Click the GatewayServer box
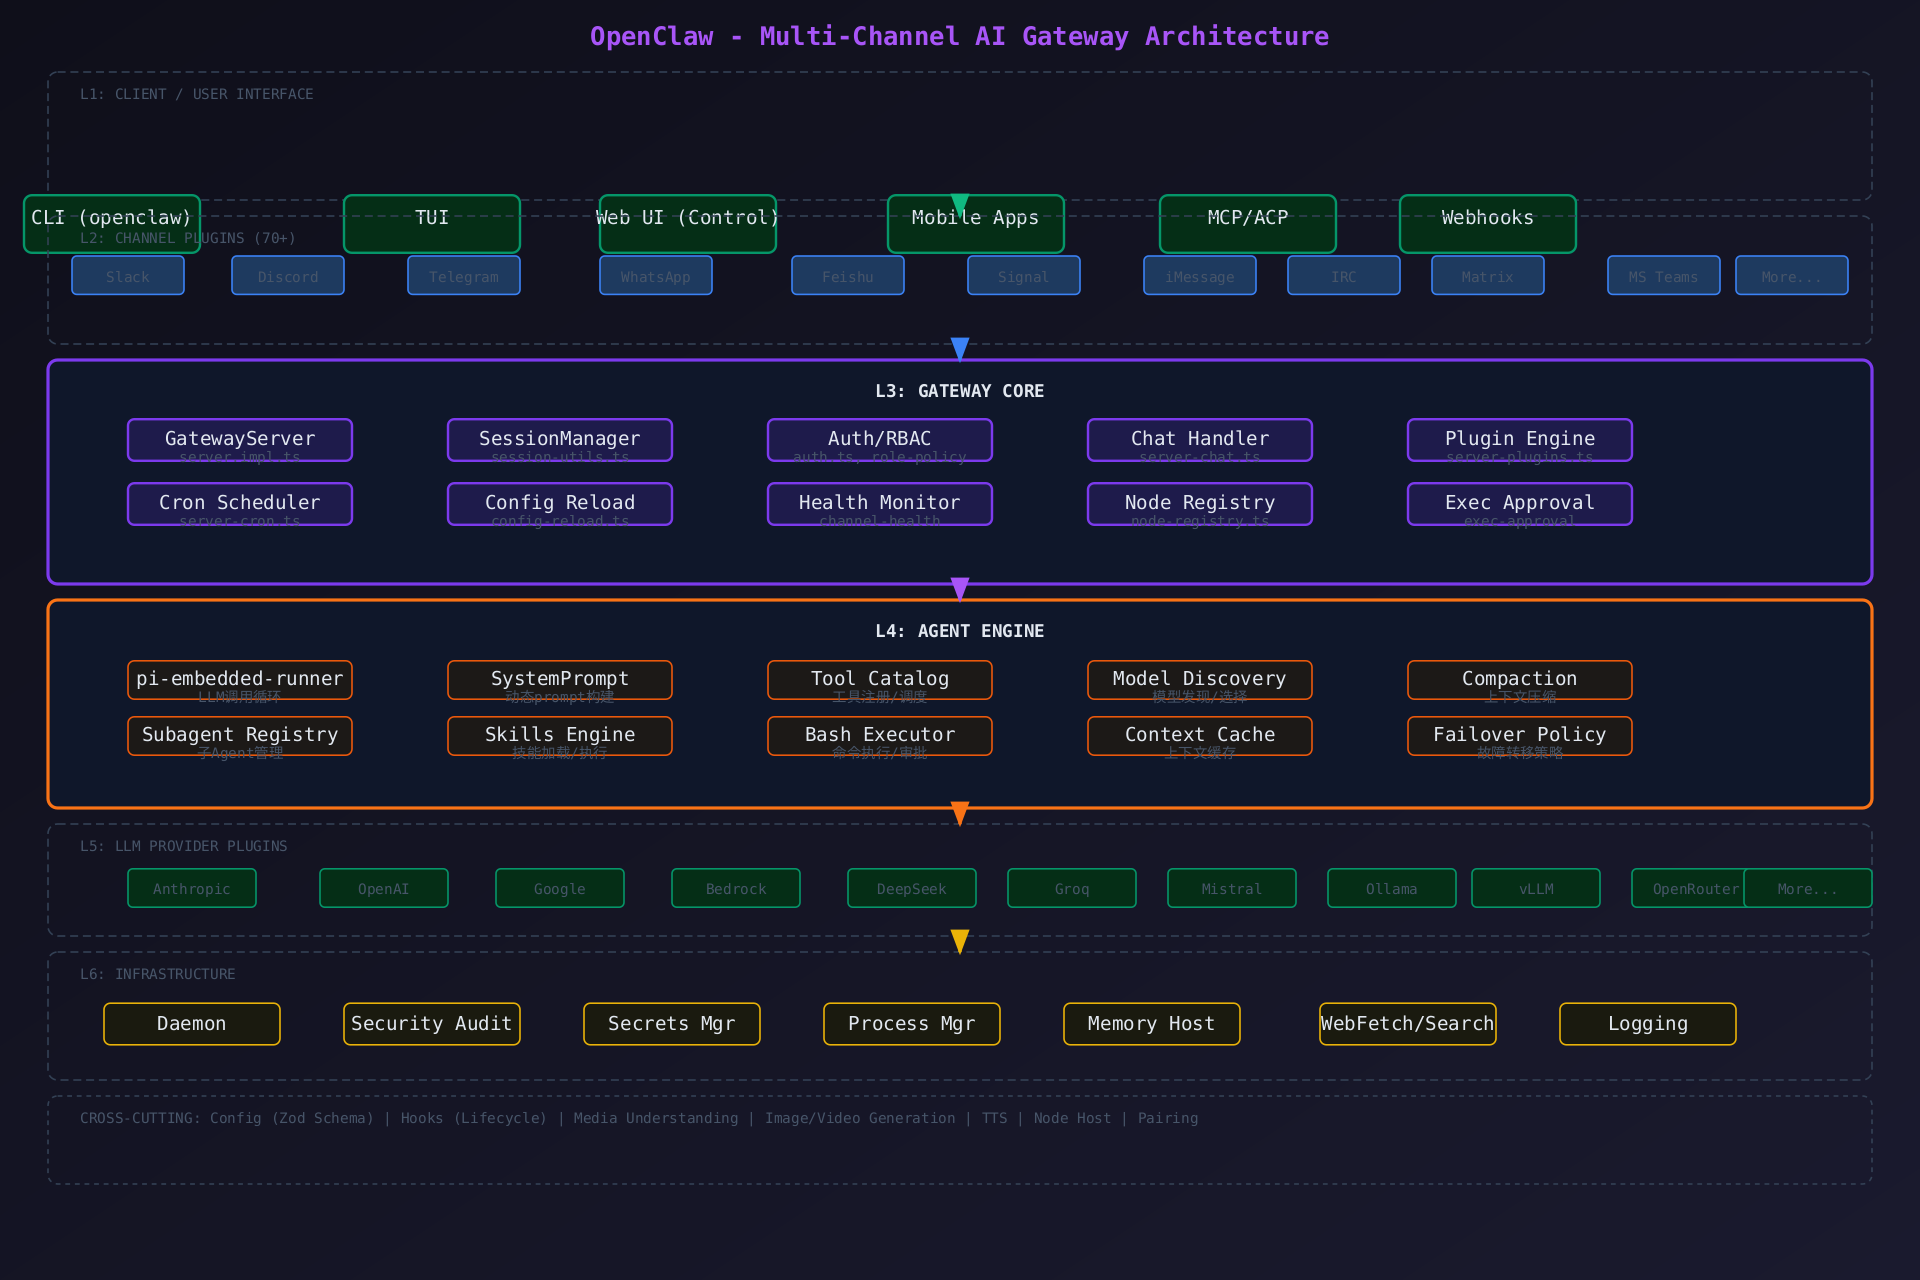 tap(240, 440)
